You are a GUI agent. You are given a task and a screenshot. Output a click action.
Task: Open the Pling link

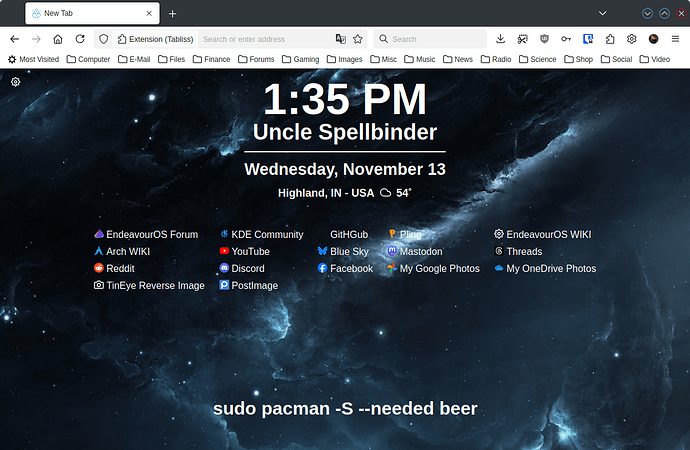click(404, 234)
